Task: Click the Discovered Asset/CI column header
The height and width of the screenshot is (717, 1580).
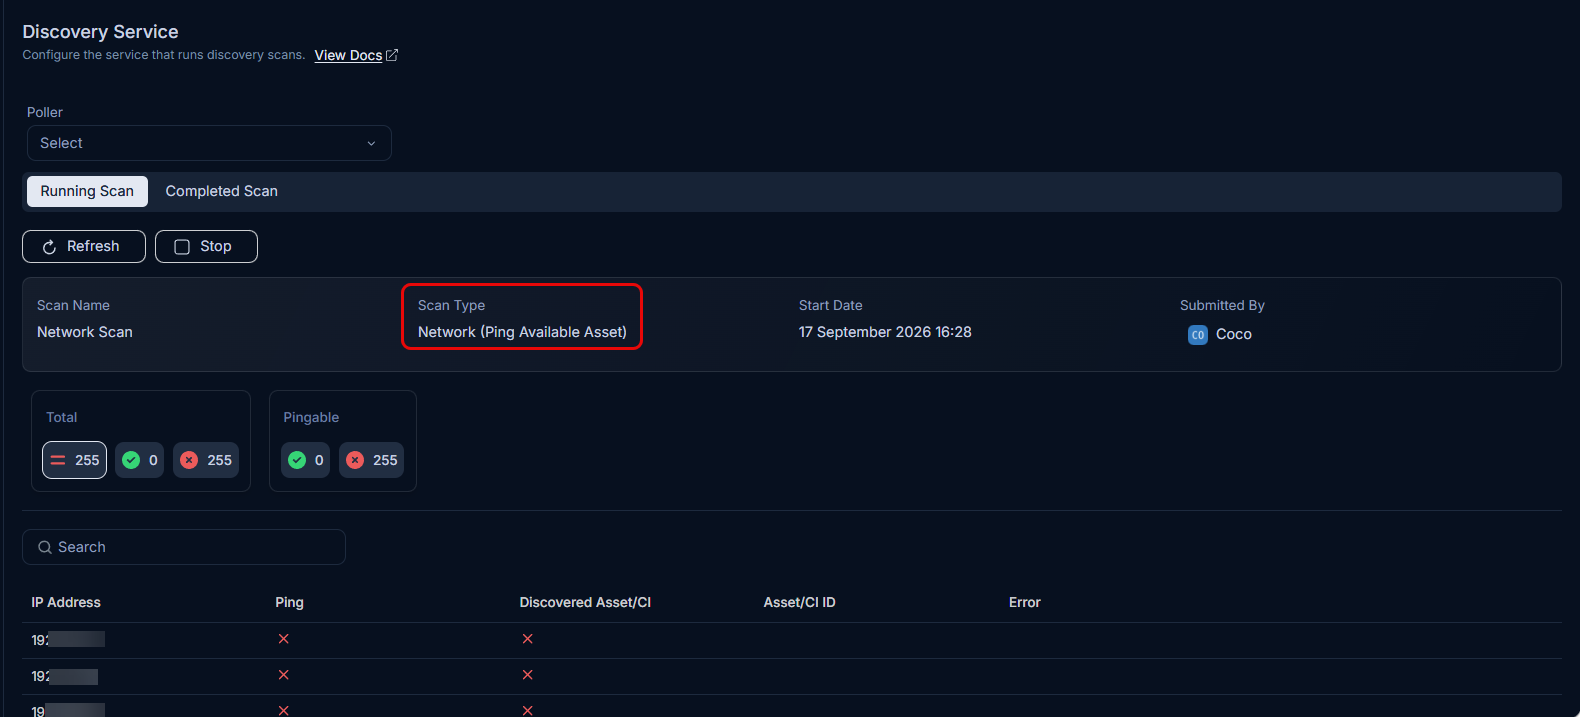Action: (x=585, y=602)
